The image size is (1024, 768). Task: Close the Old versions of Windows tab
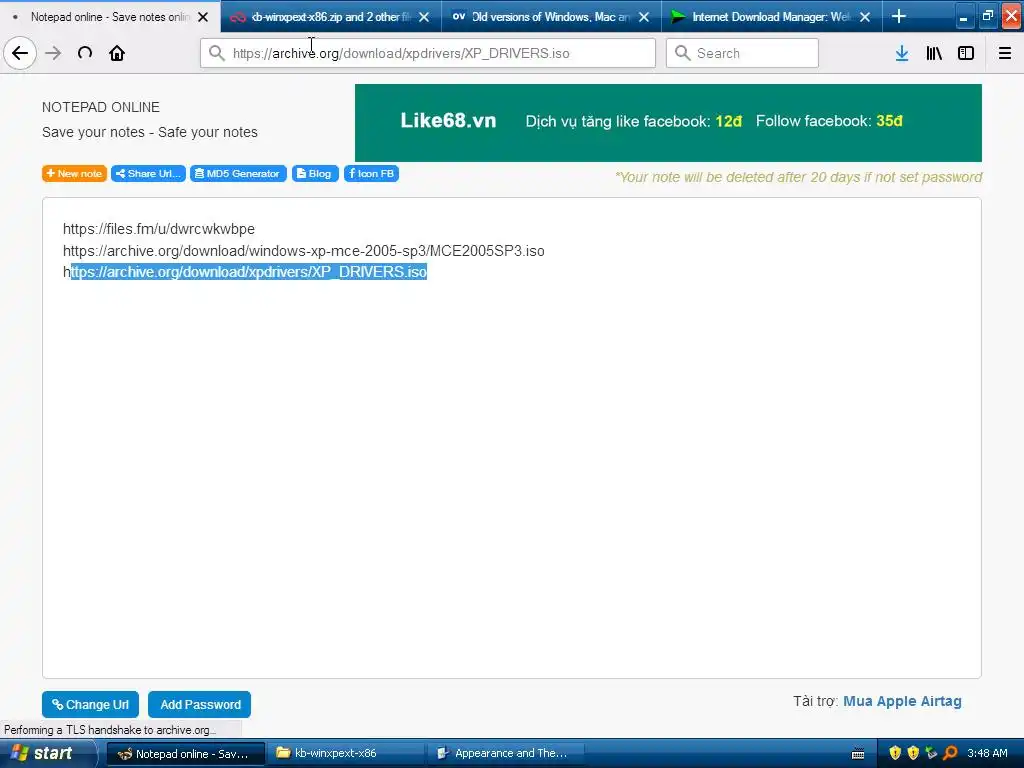click(x=644, y=17)
